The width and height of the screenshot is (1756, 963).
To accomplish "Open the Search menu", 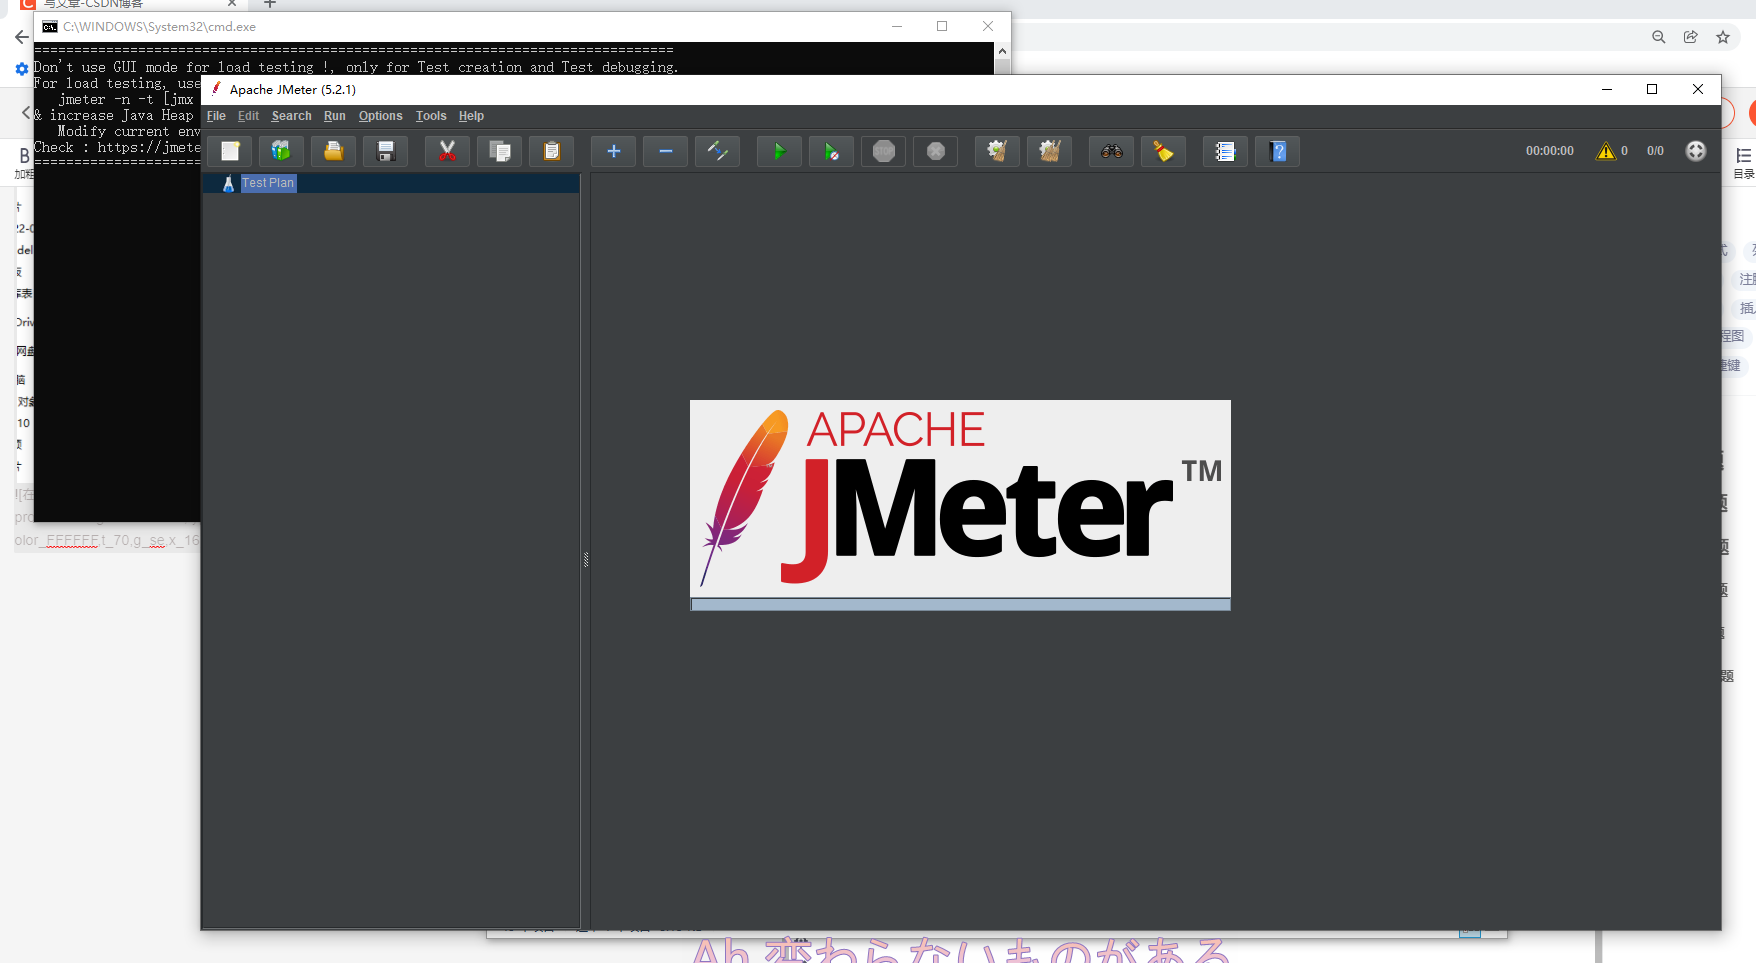I will pyautogui.click(x=291, y=116).
